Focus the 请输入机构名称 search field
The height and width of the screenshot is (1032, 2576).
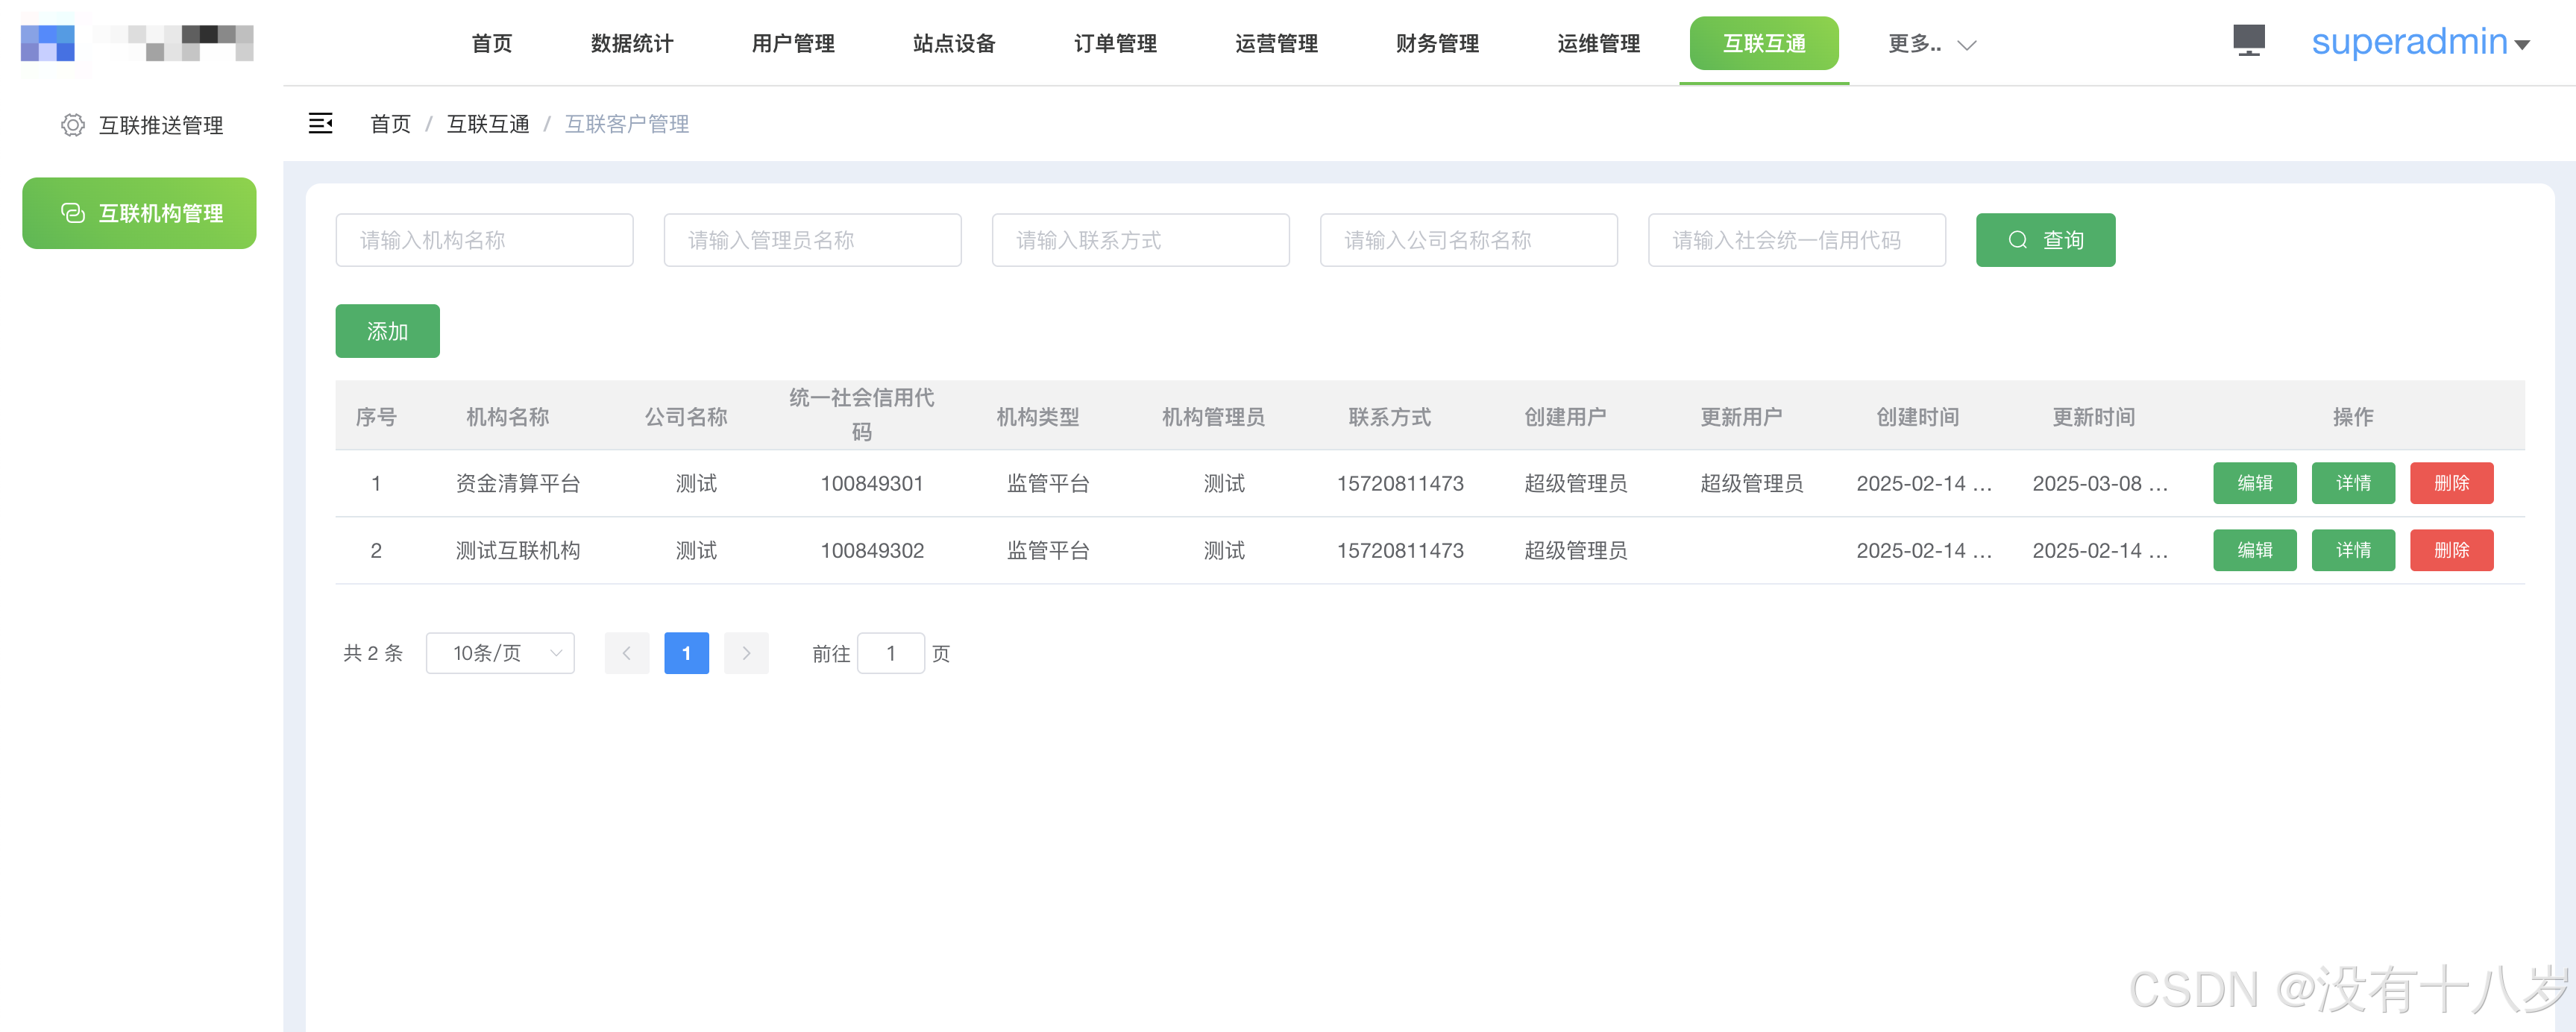[x=484, y=240]
